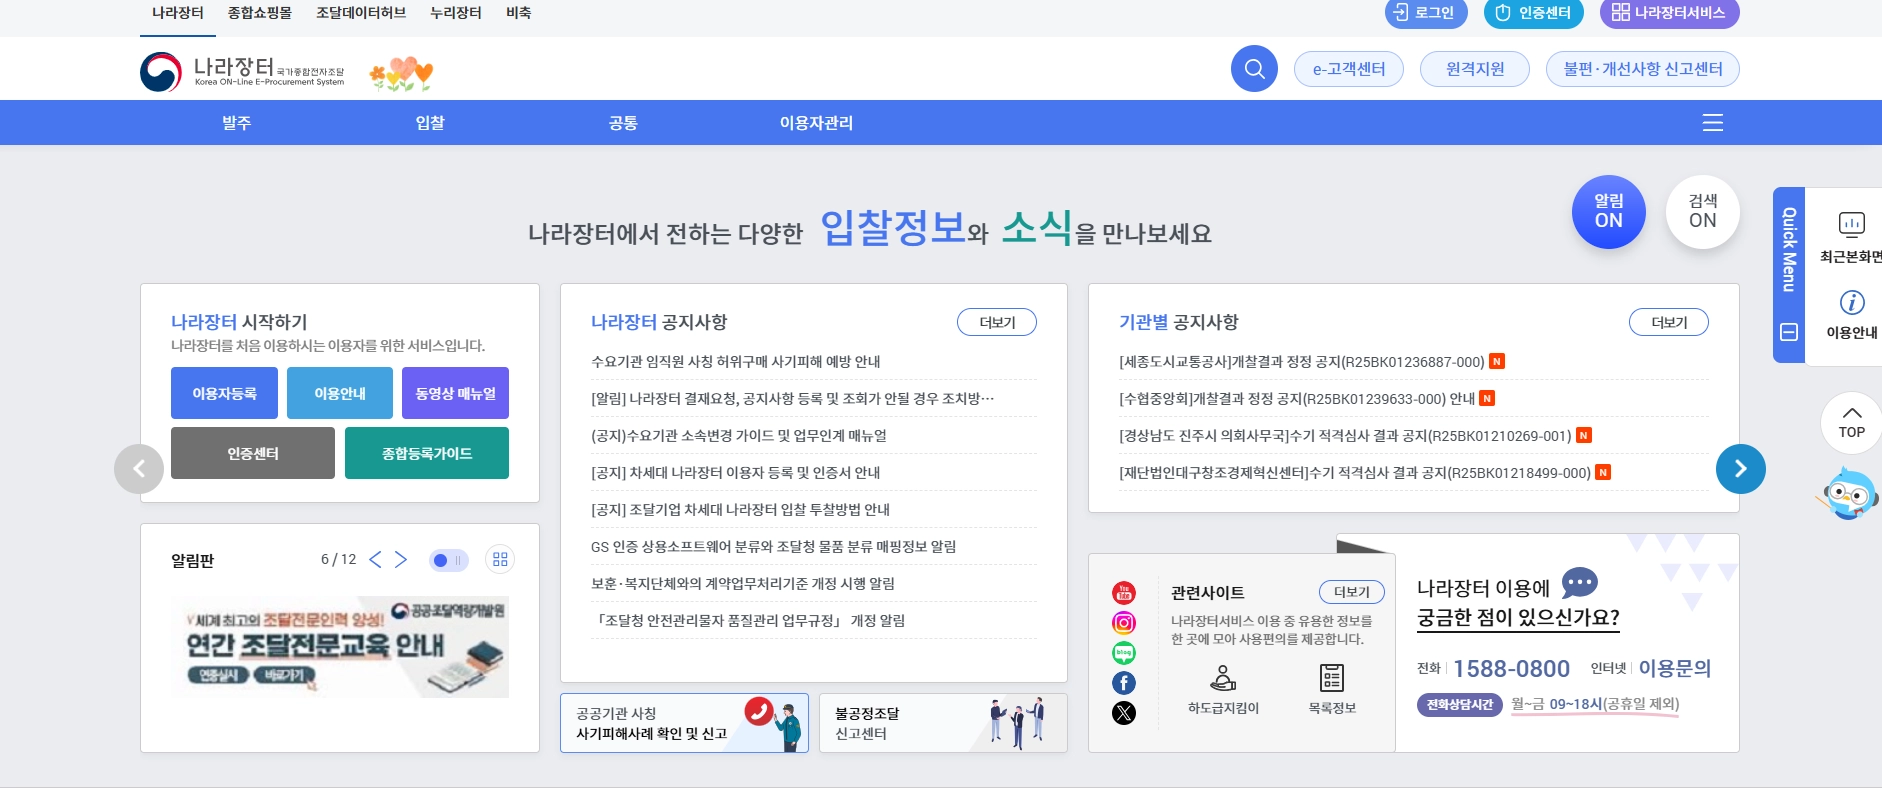Open the Instagram social icon

click(1124, 623)
